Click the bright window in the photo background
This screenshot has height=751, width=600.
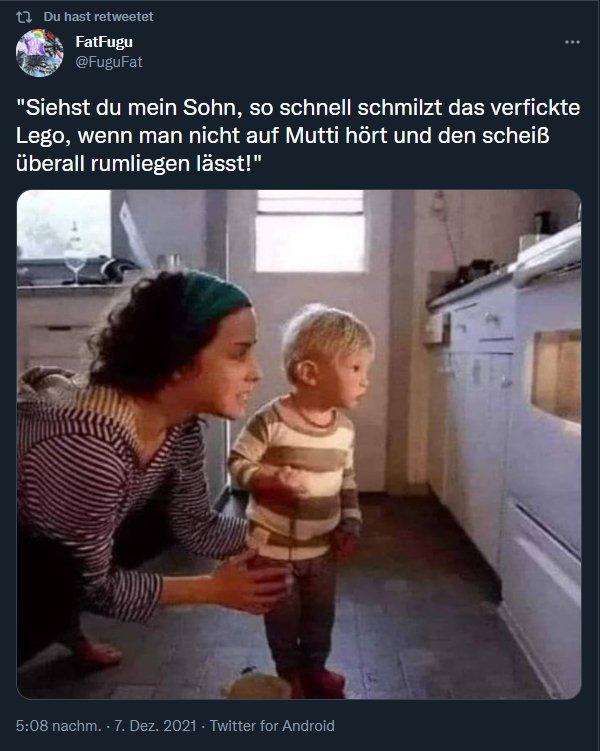(x=310, y=231)
